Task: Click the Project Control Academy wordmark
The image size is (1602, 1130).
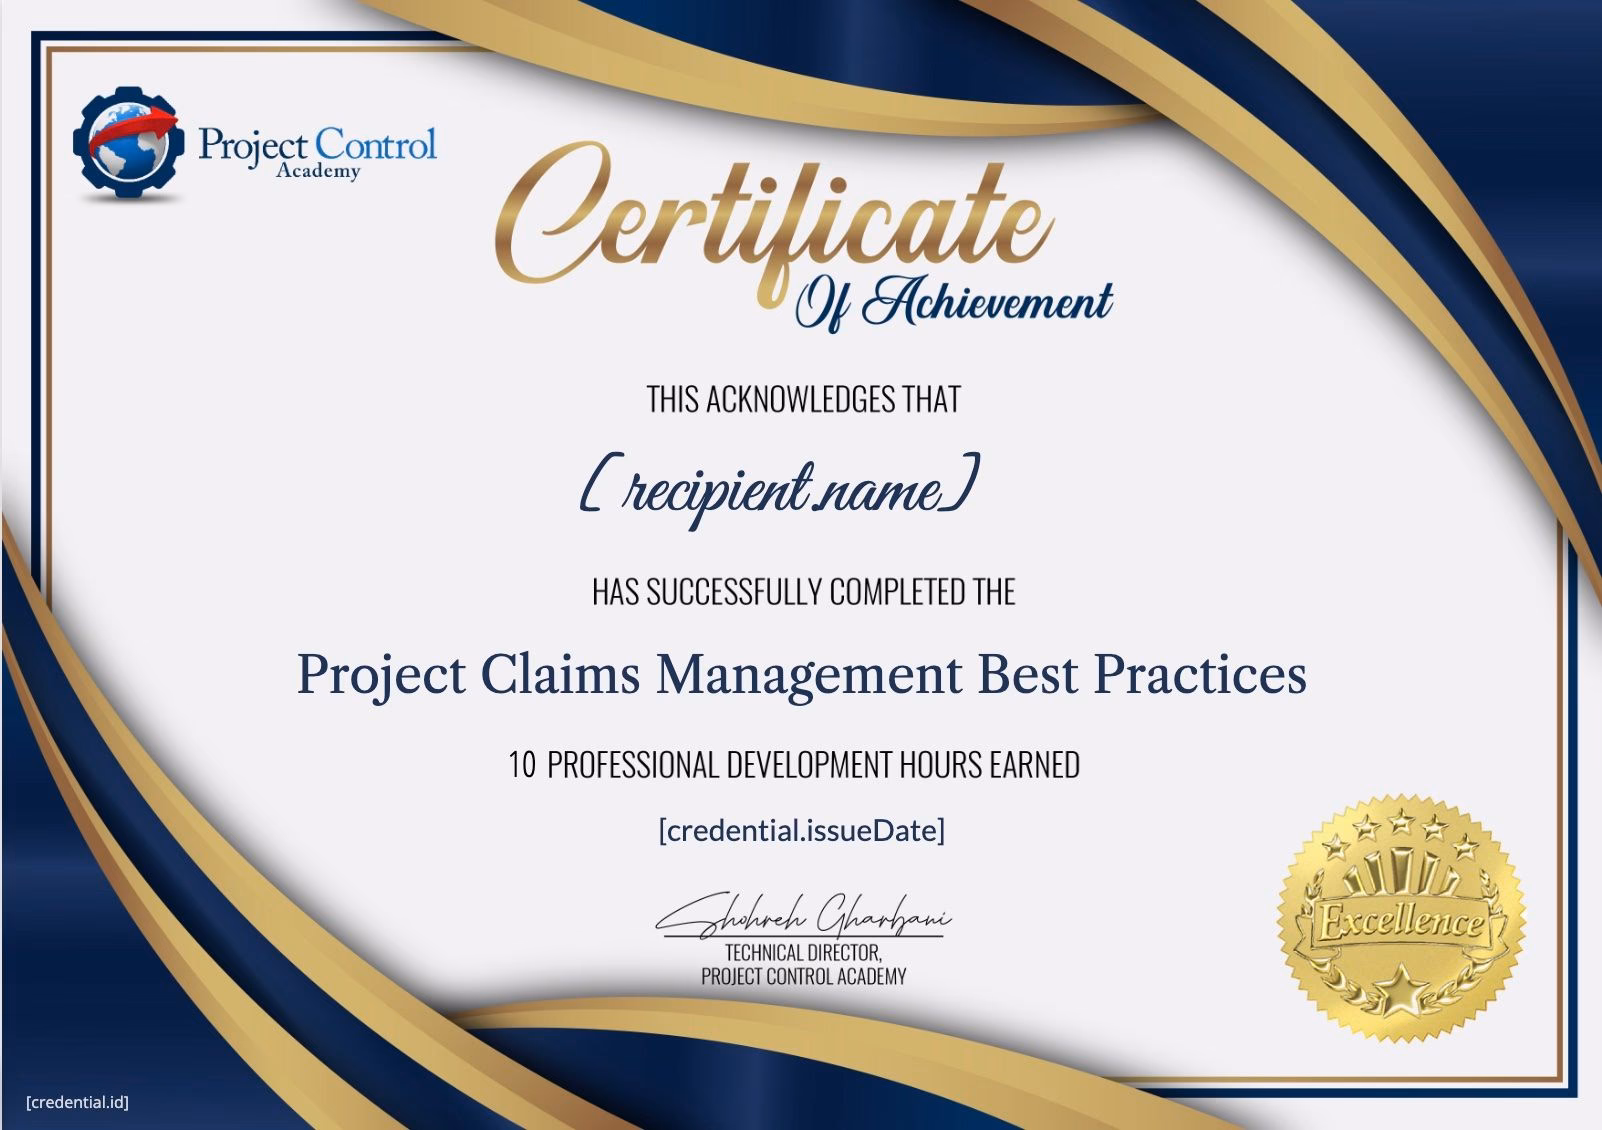Action: tap(318, 147)
